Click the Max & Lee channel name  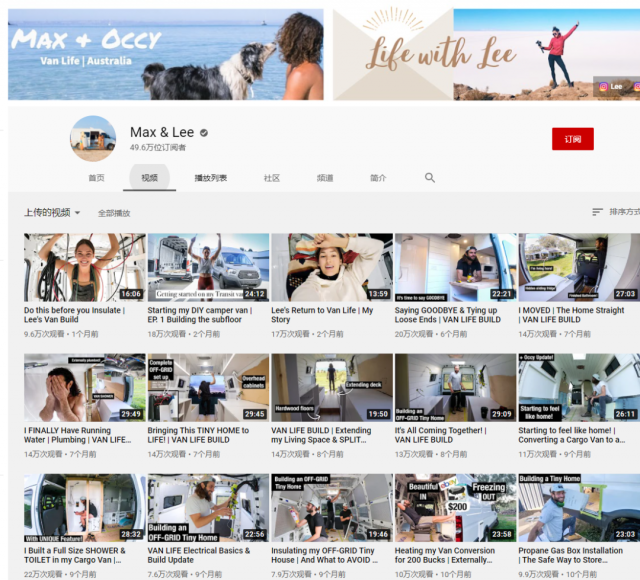coord(162,132)
